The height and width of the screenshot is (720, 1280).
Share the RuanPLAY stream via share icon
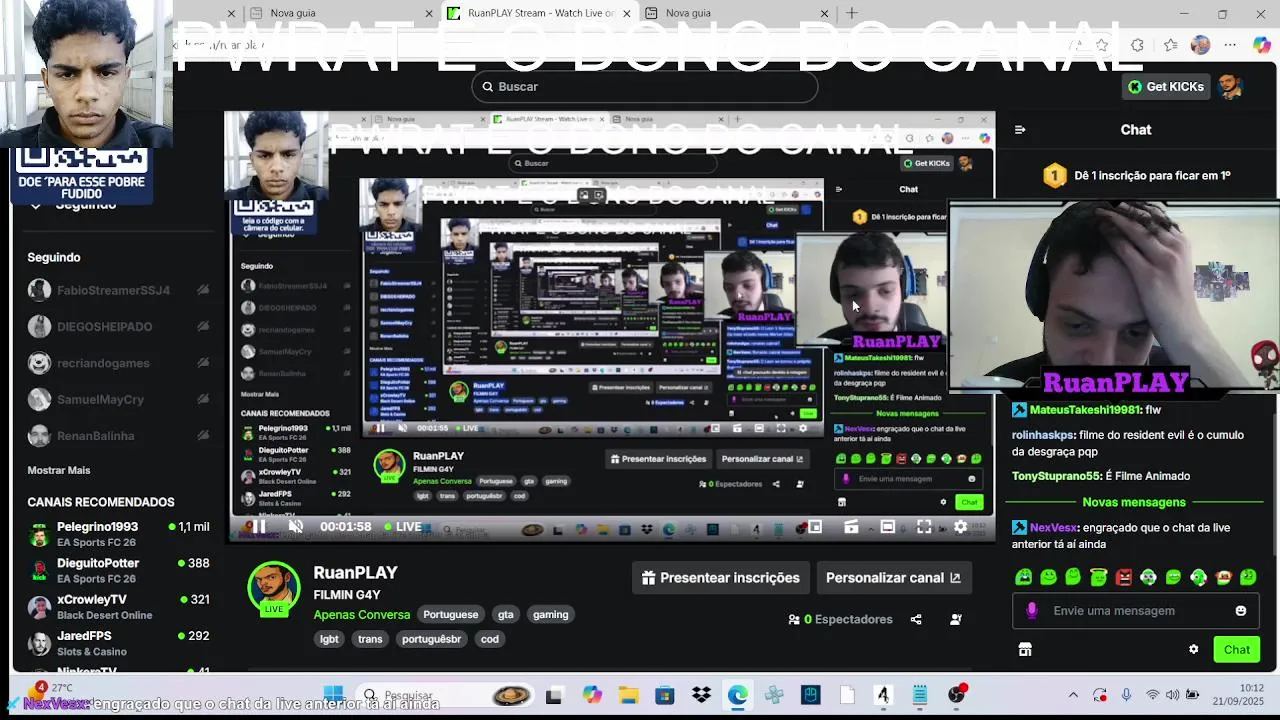(916, 620)
